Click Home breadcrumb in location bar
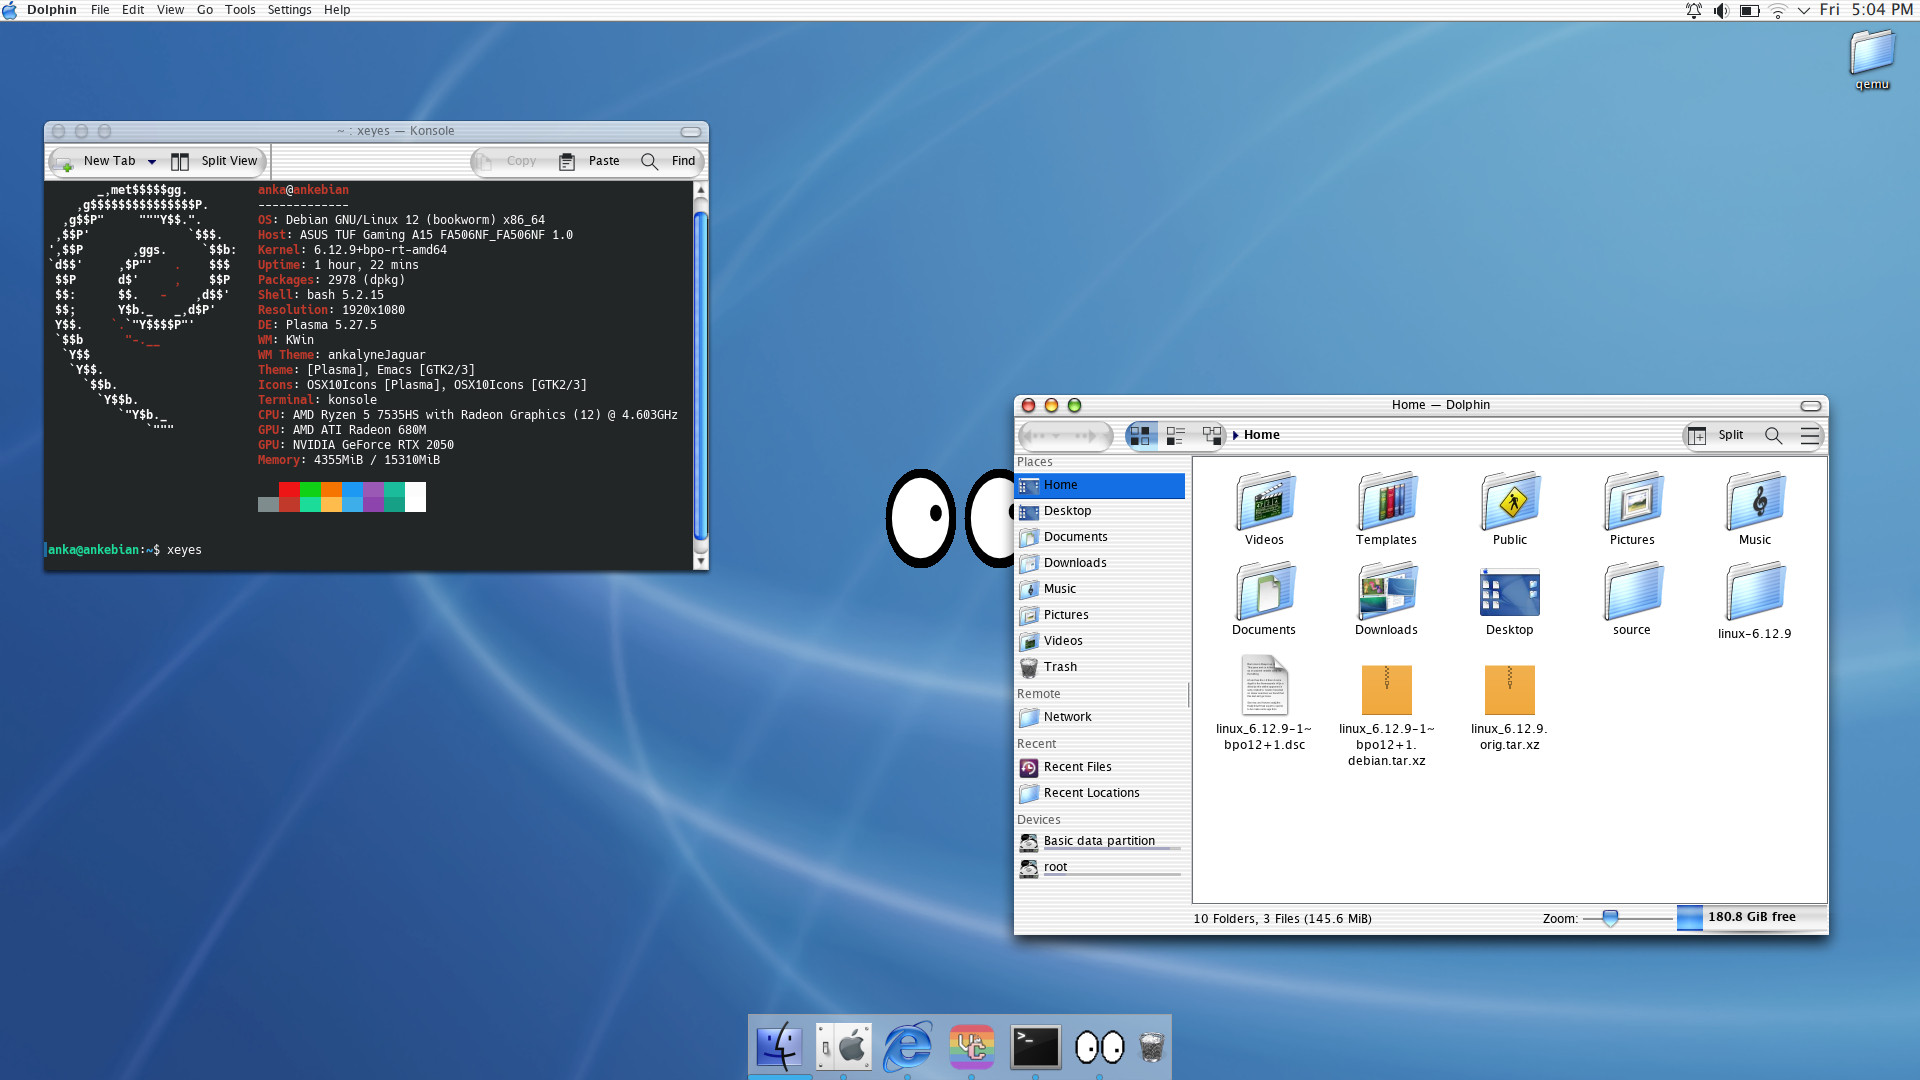This screenshot has height=1080, width=1920. pos(1261,435)
